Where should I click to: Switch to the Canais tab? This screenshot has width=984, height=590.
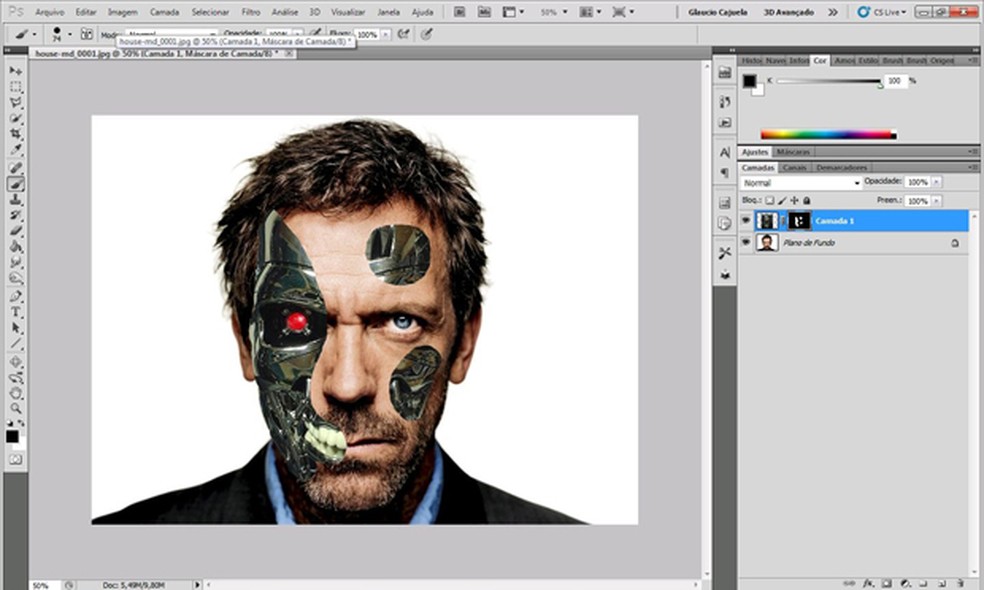tap(794, 167)
